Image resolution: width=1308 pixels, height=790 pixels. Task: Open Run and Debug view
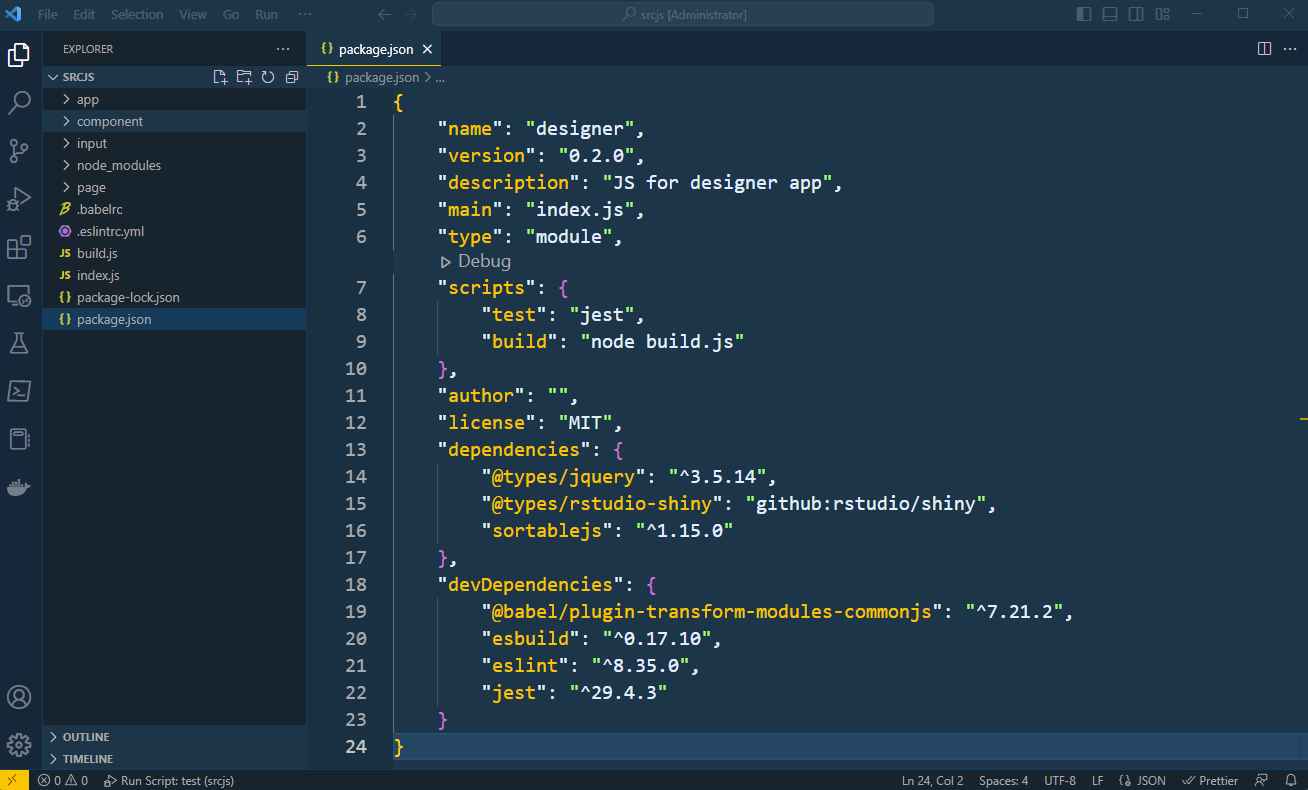[19, 198]
